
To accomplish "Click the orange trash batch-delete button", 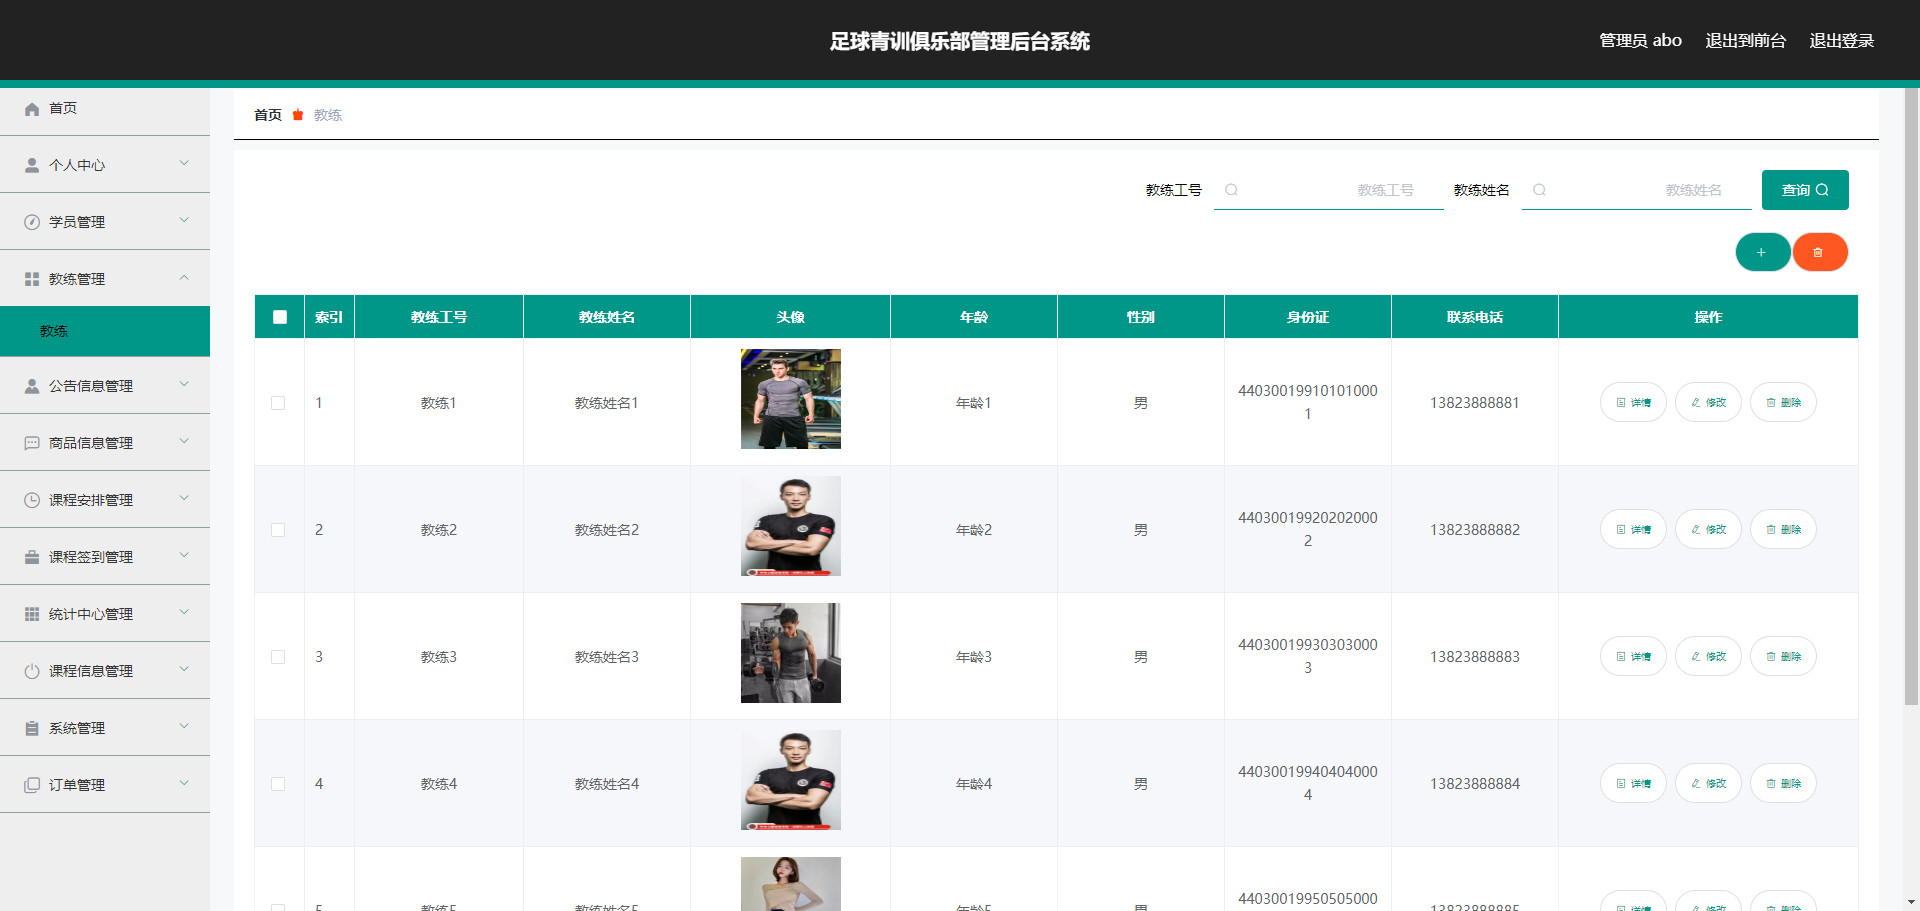I will click(1819, 252).
